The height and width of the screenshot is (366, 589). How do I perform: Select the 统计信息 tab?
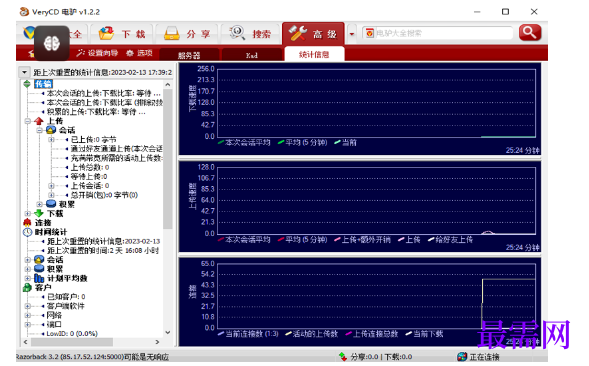(x=314, y=54)
